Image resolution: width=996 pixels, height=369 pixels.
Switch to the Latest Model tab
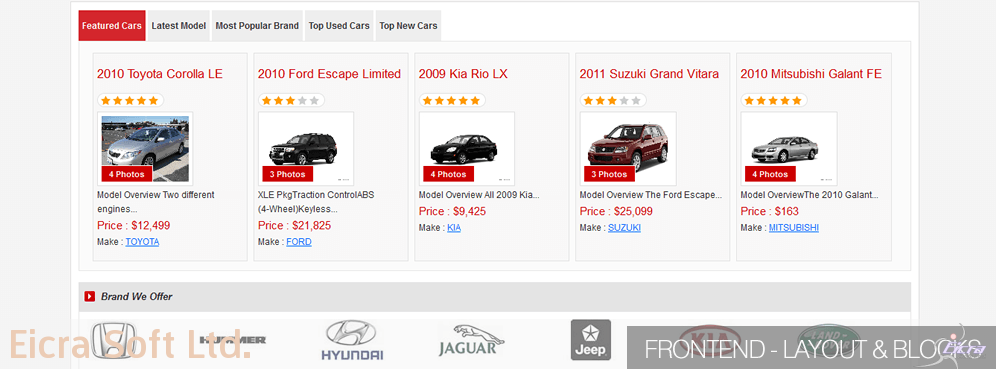pos(178,26)
